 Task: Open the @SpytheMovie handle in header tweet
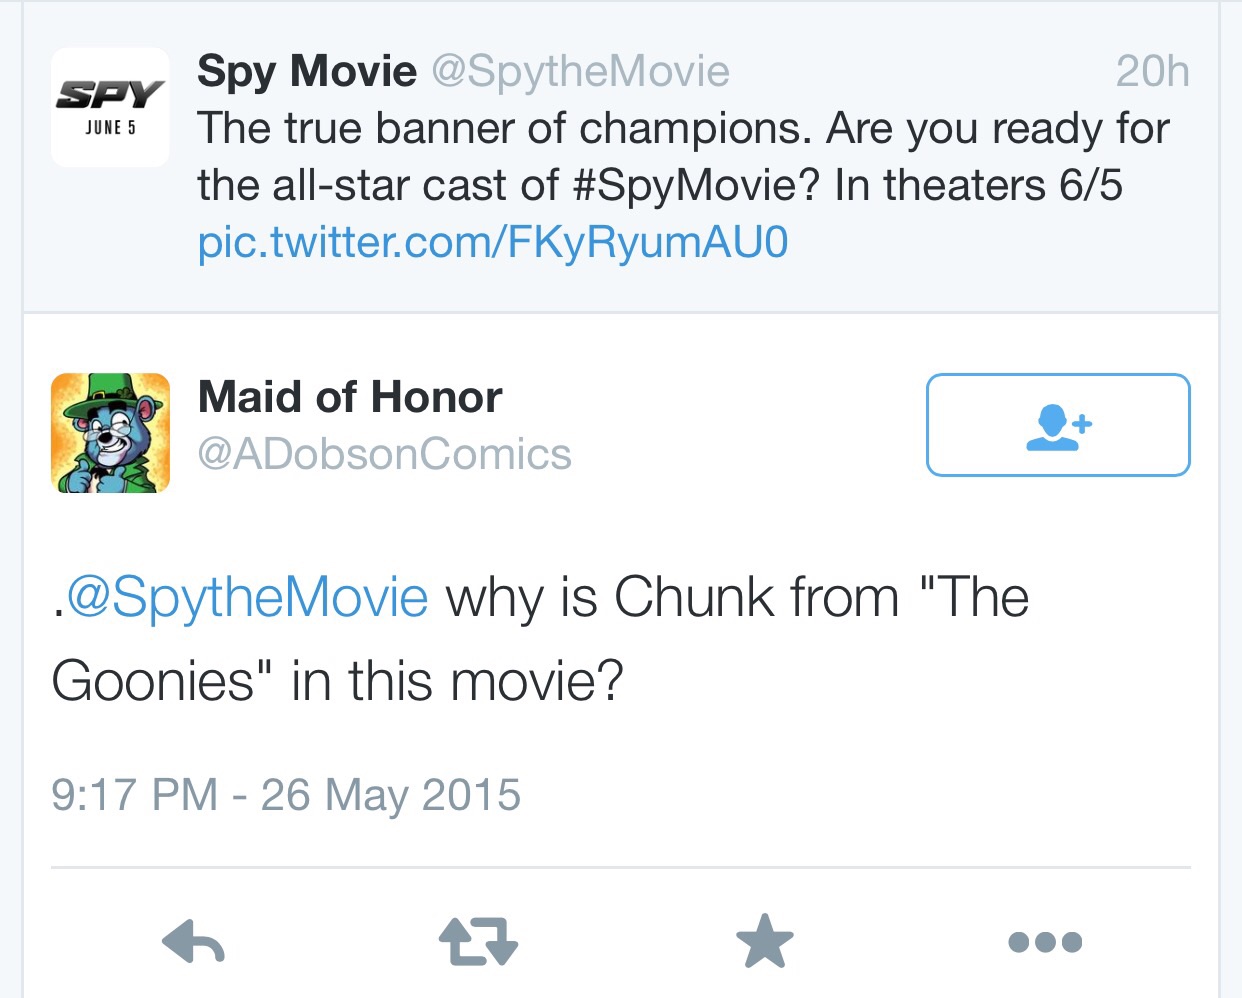581,71
